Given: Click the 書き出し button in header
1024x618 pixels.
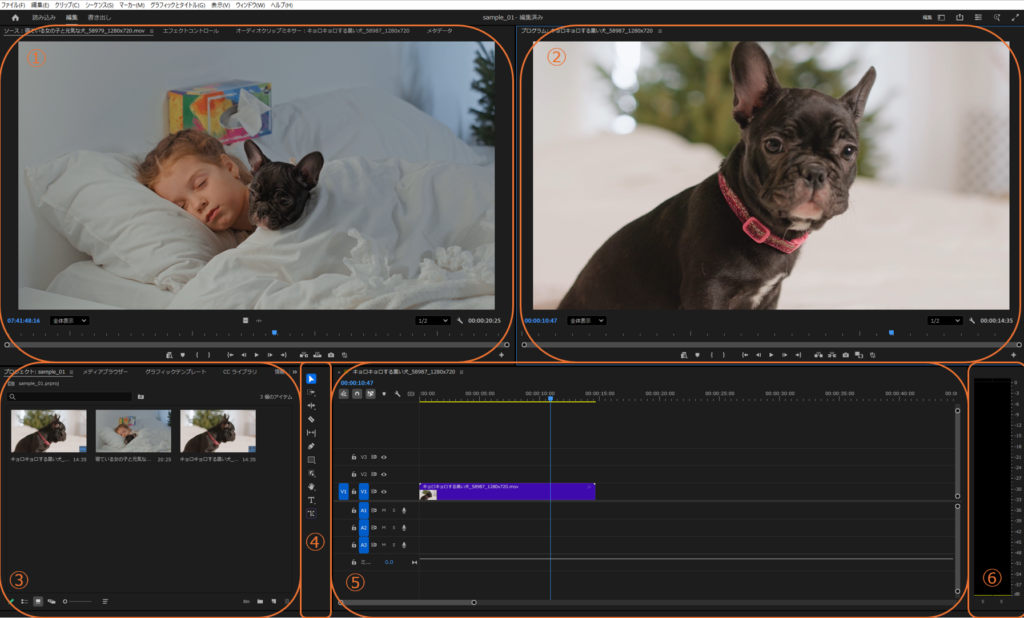Looking at the screenshot, I should pyautogui.click(x=100, y=17).
